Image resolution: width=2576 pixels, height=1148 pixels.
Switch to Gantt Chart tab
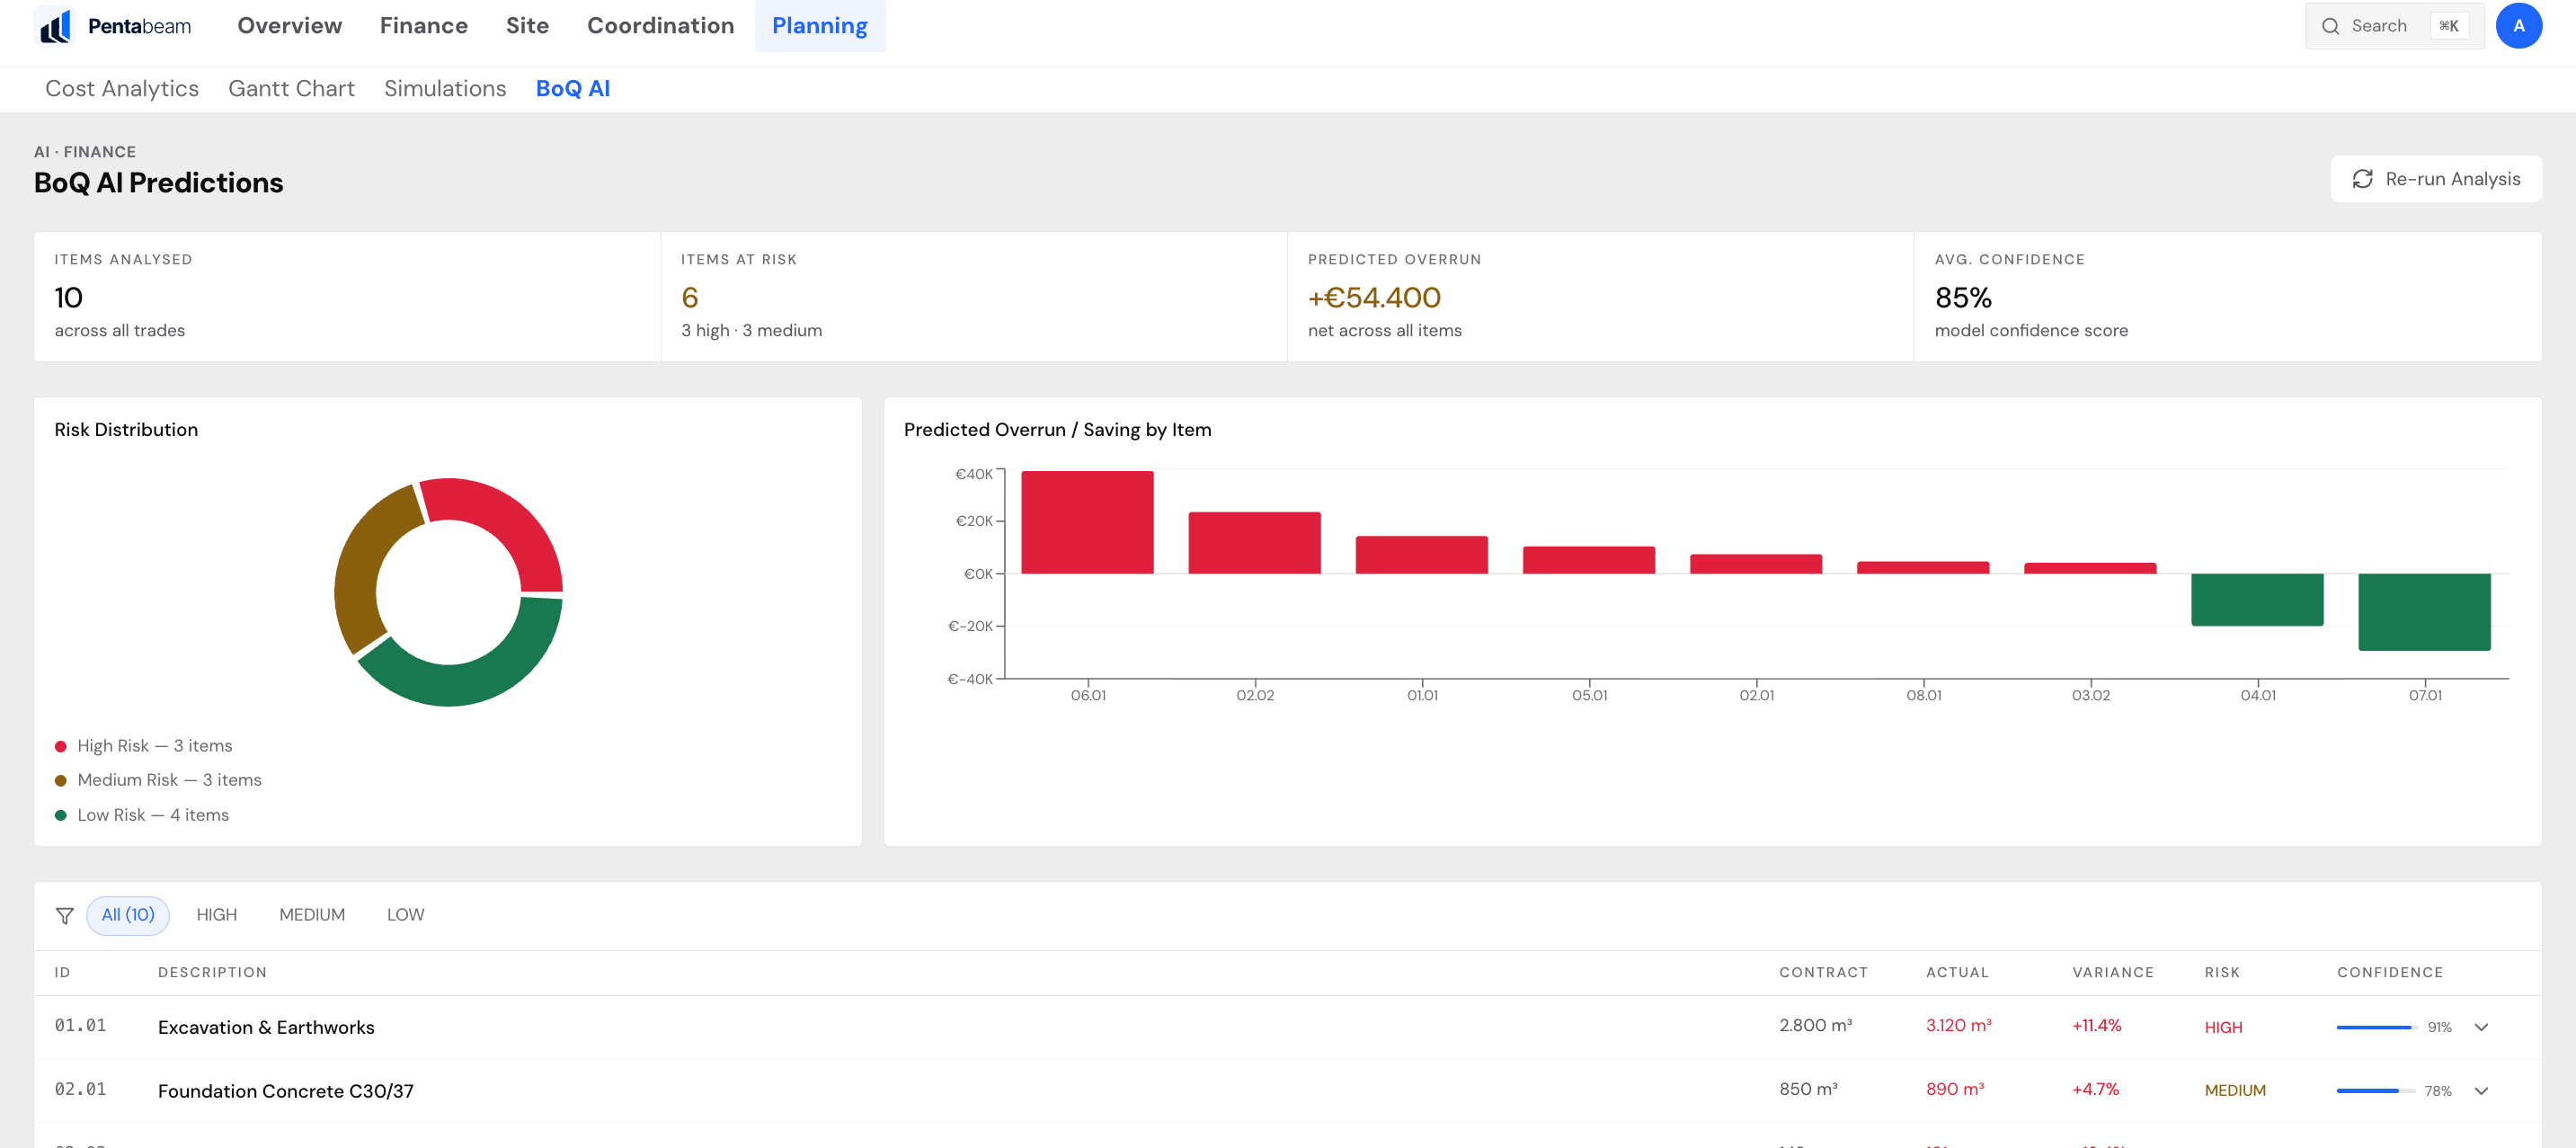[291, 89]
